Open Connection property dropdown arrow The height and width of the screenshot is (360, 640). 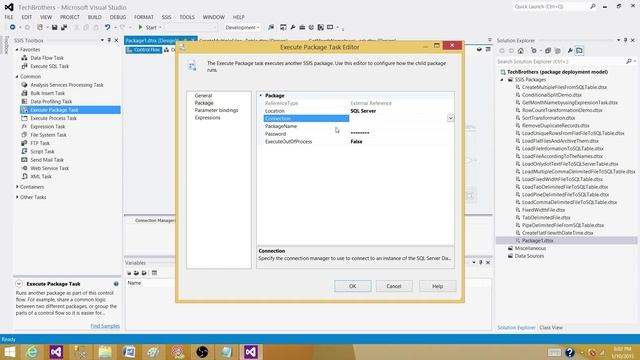[450, 118]
